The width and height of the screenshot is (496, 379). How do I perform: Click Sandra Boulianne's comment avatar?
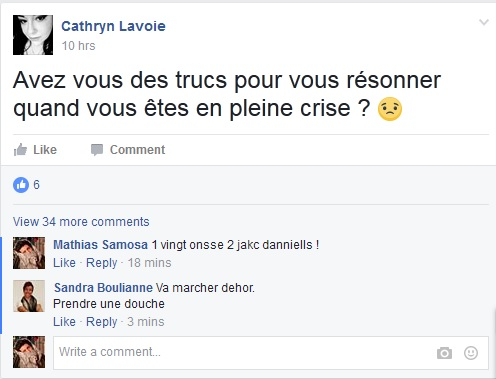29,296
